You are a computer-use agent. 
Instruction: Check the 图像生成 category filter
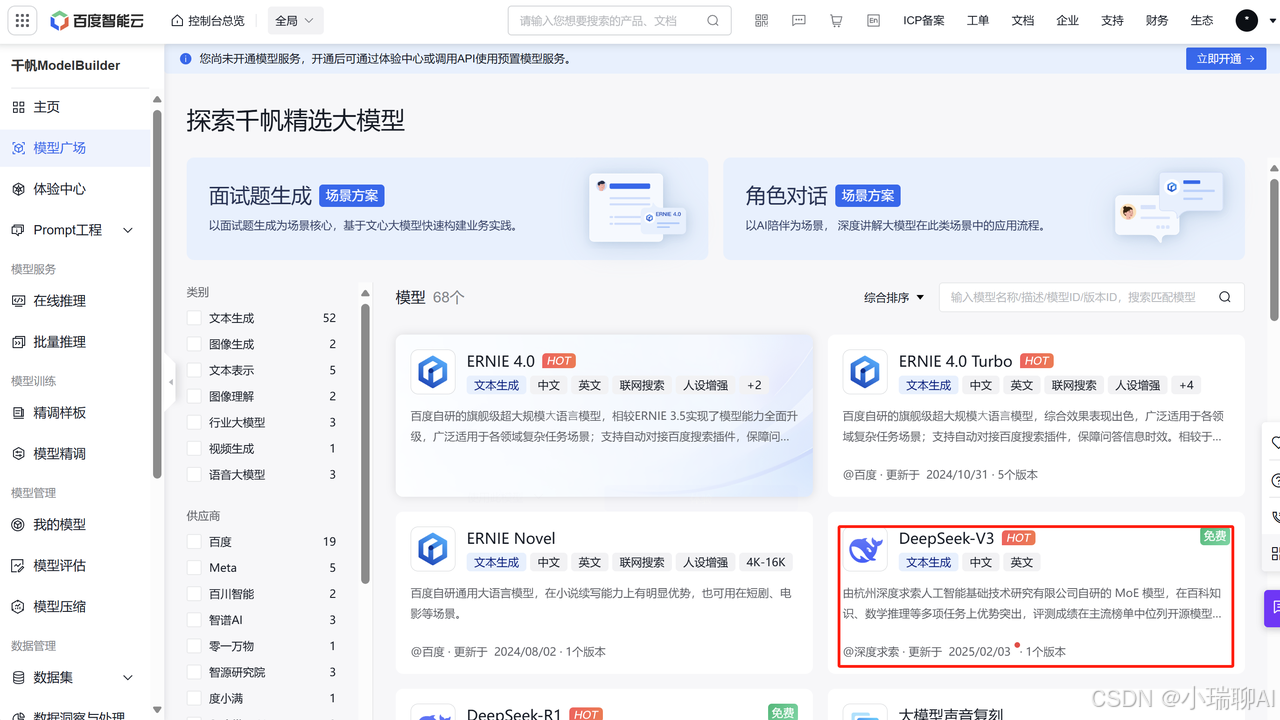coord(194,344)
